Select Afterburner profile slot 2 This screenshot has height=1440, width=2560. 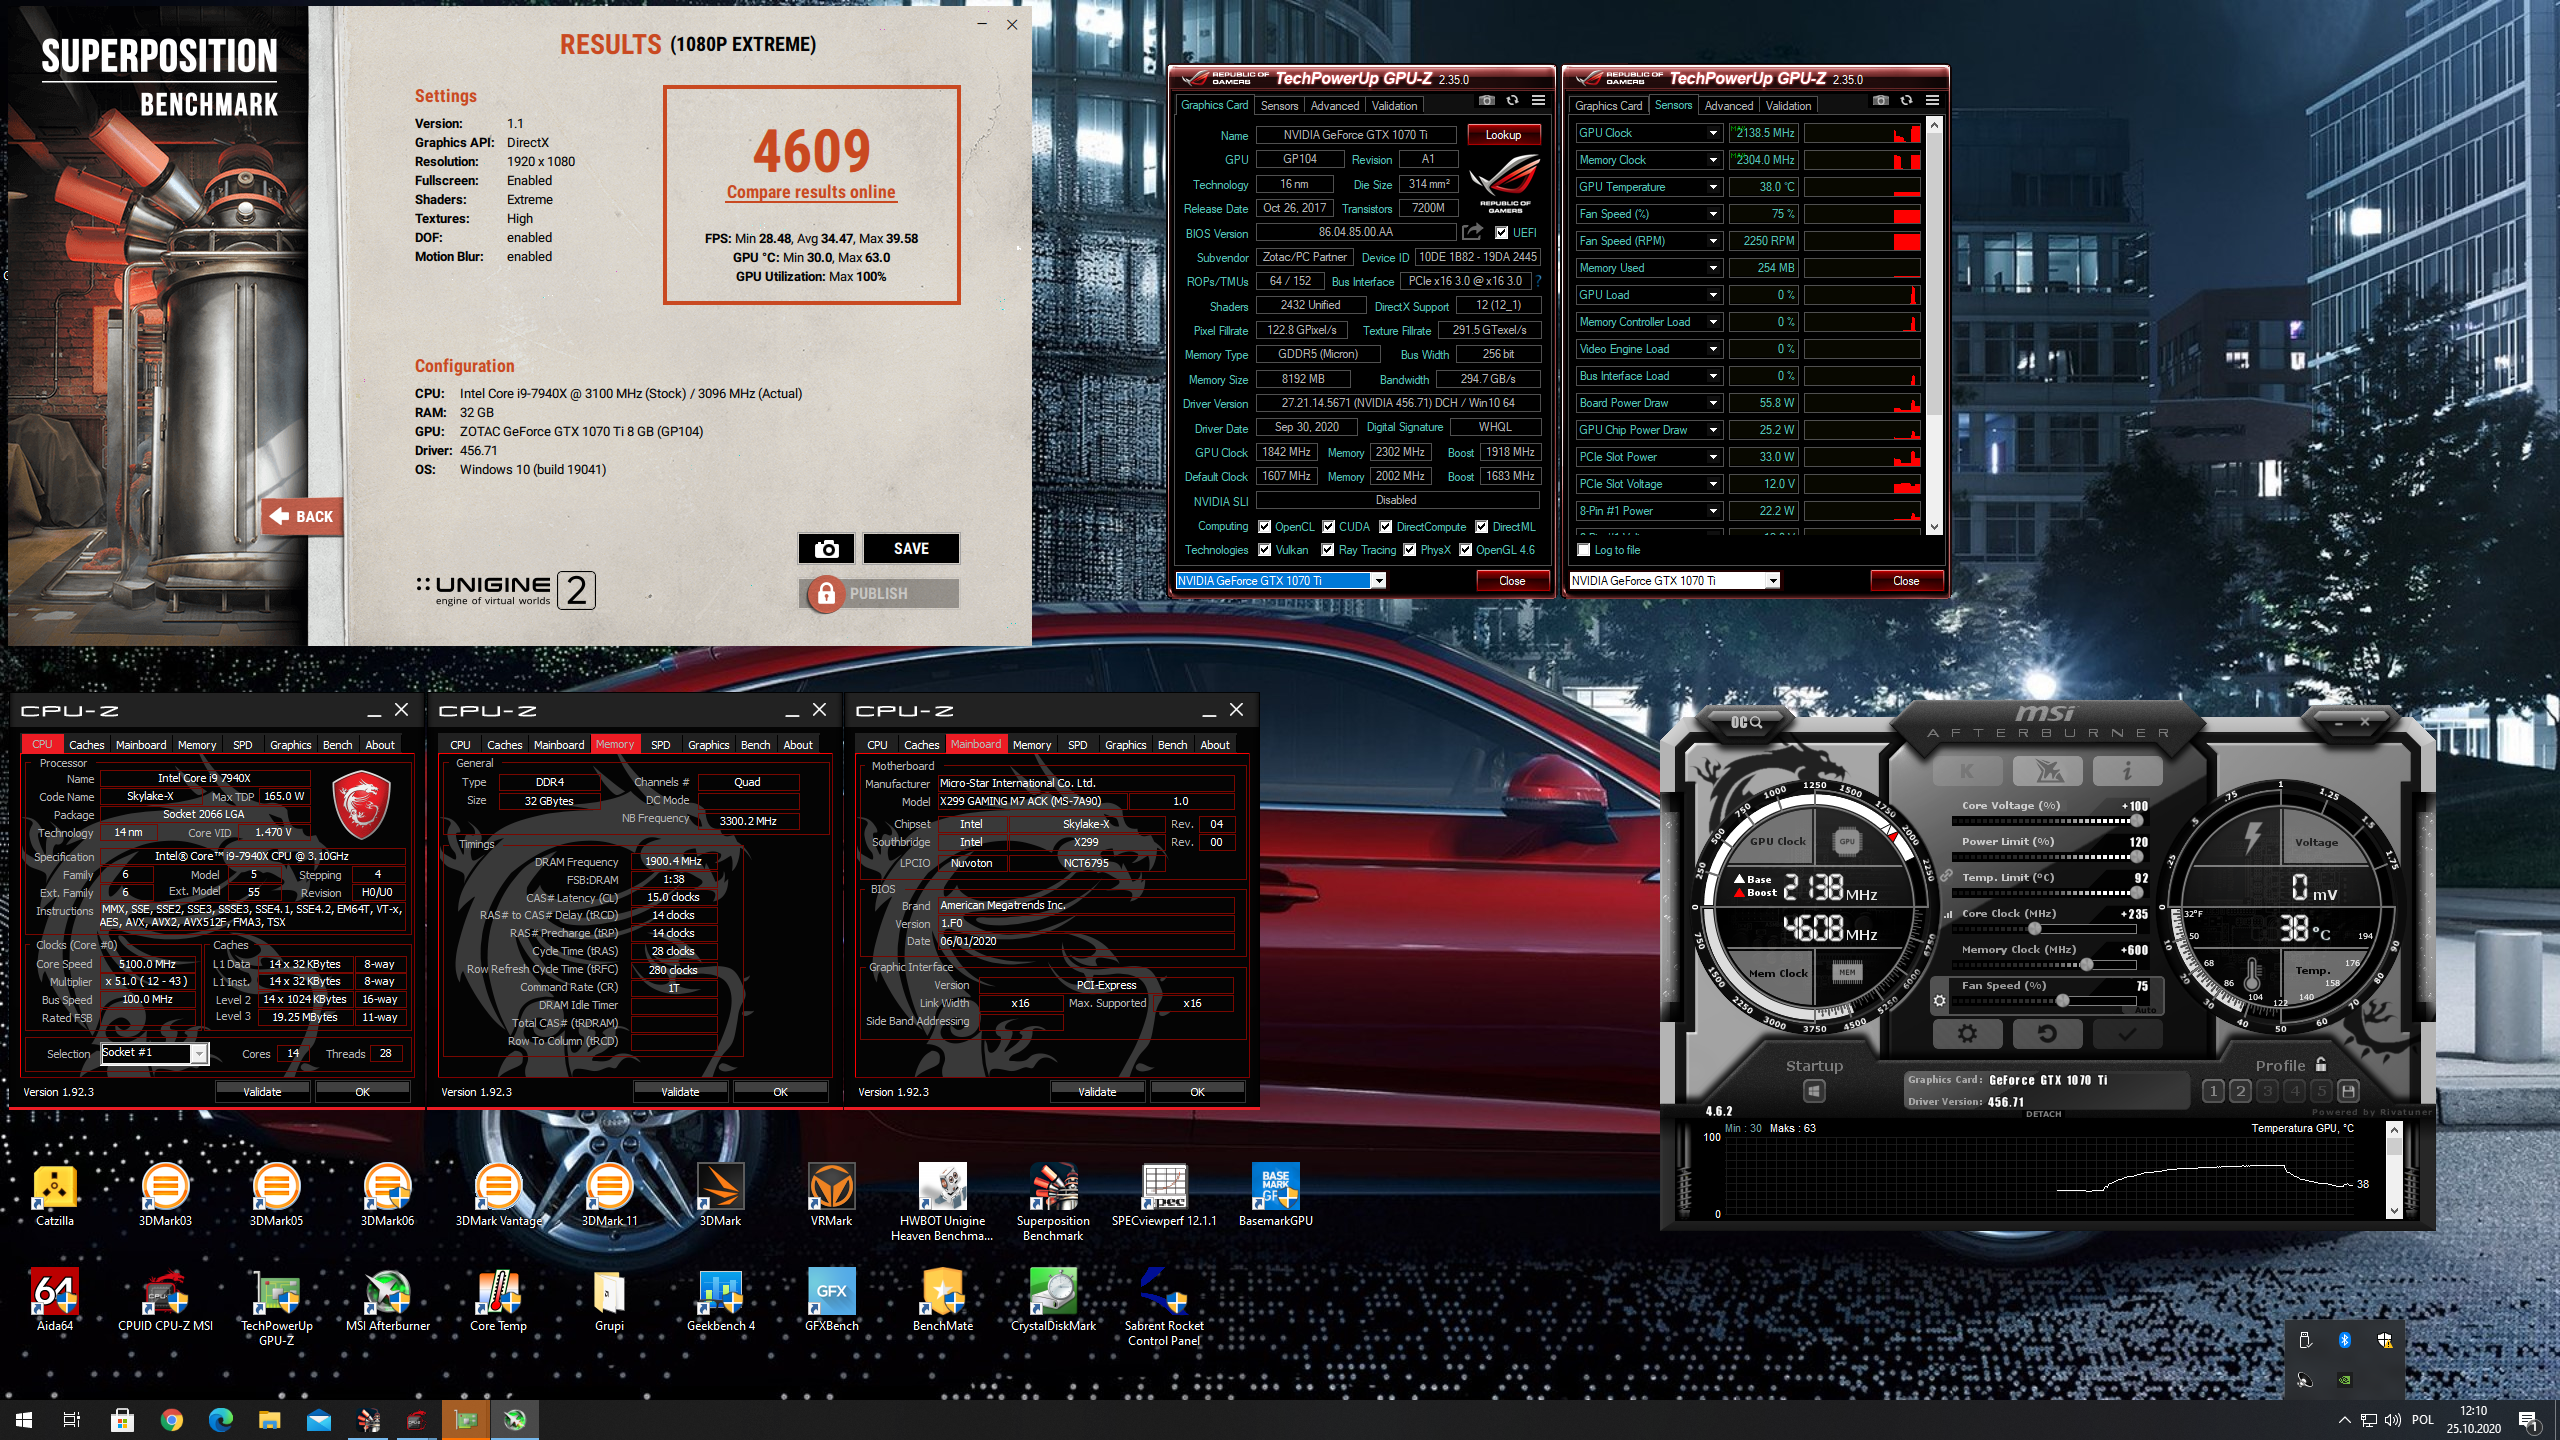coord(2240,1091)
